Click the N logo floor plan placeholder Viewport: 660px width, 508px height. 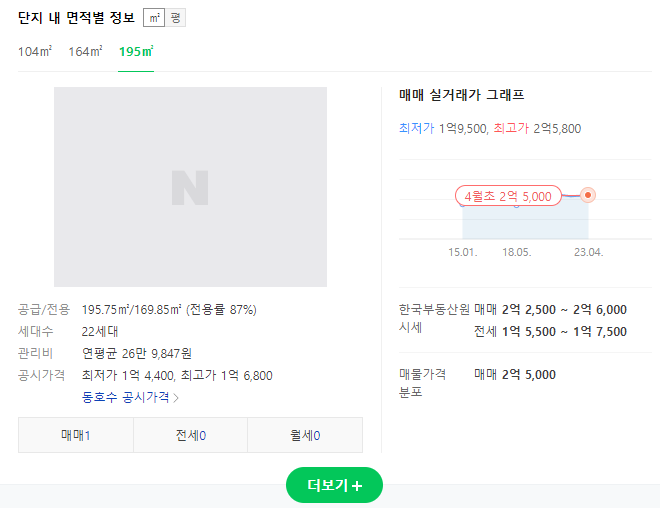[x=190, y=188]
